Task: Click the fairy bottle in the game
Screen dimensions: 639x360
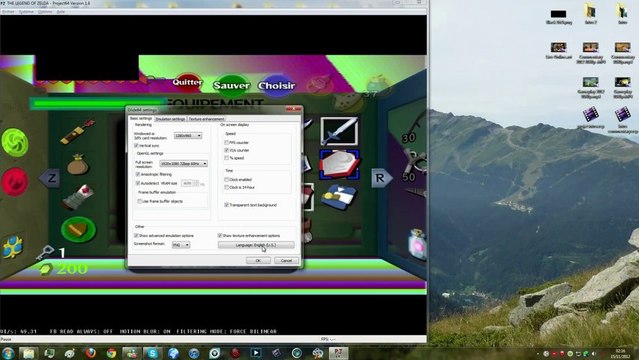Action: click(418, 244)
